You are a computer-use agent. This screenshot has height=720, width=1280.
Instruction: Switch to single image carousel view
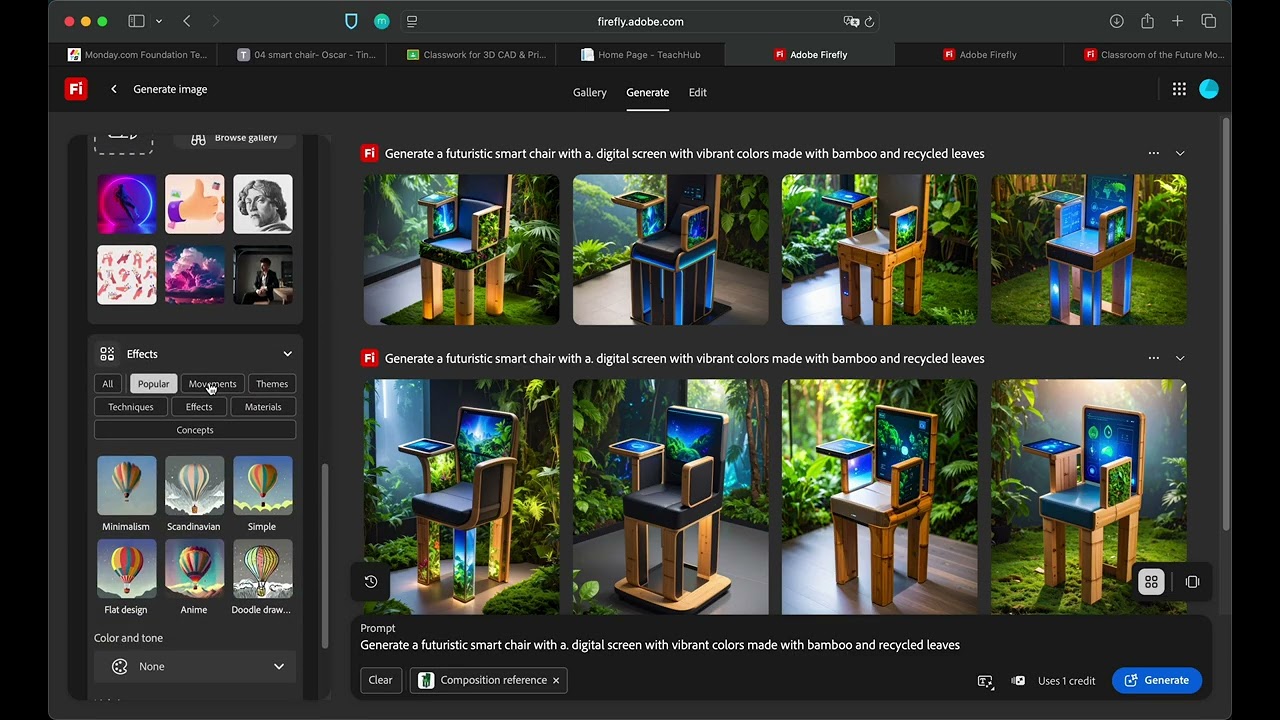[1192, 582]
